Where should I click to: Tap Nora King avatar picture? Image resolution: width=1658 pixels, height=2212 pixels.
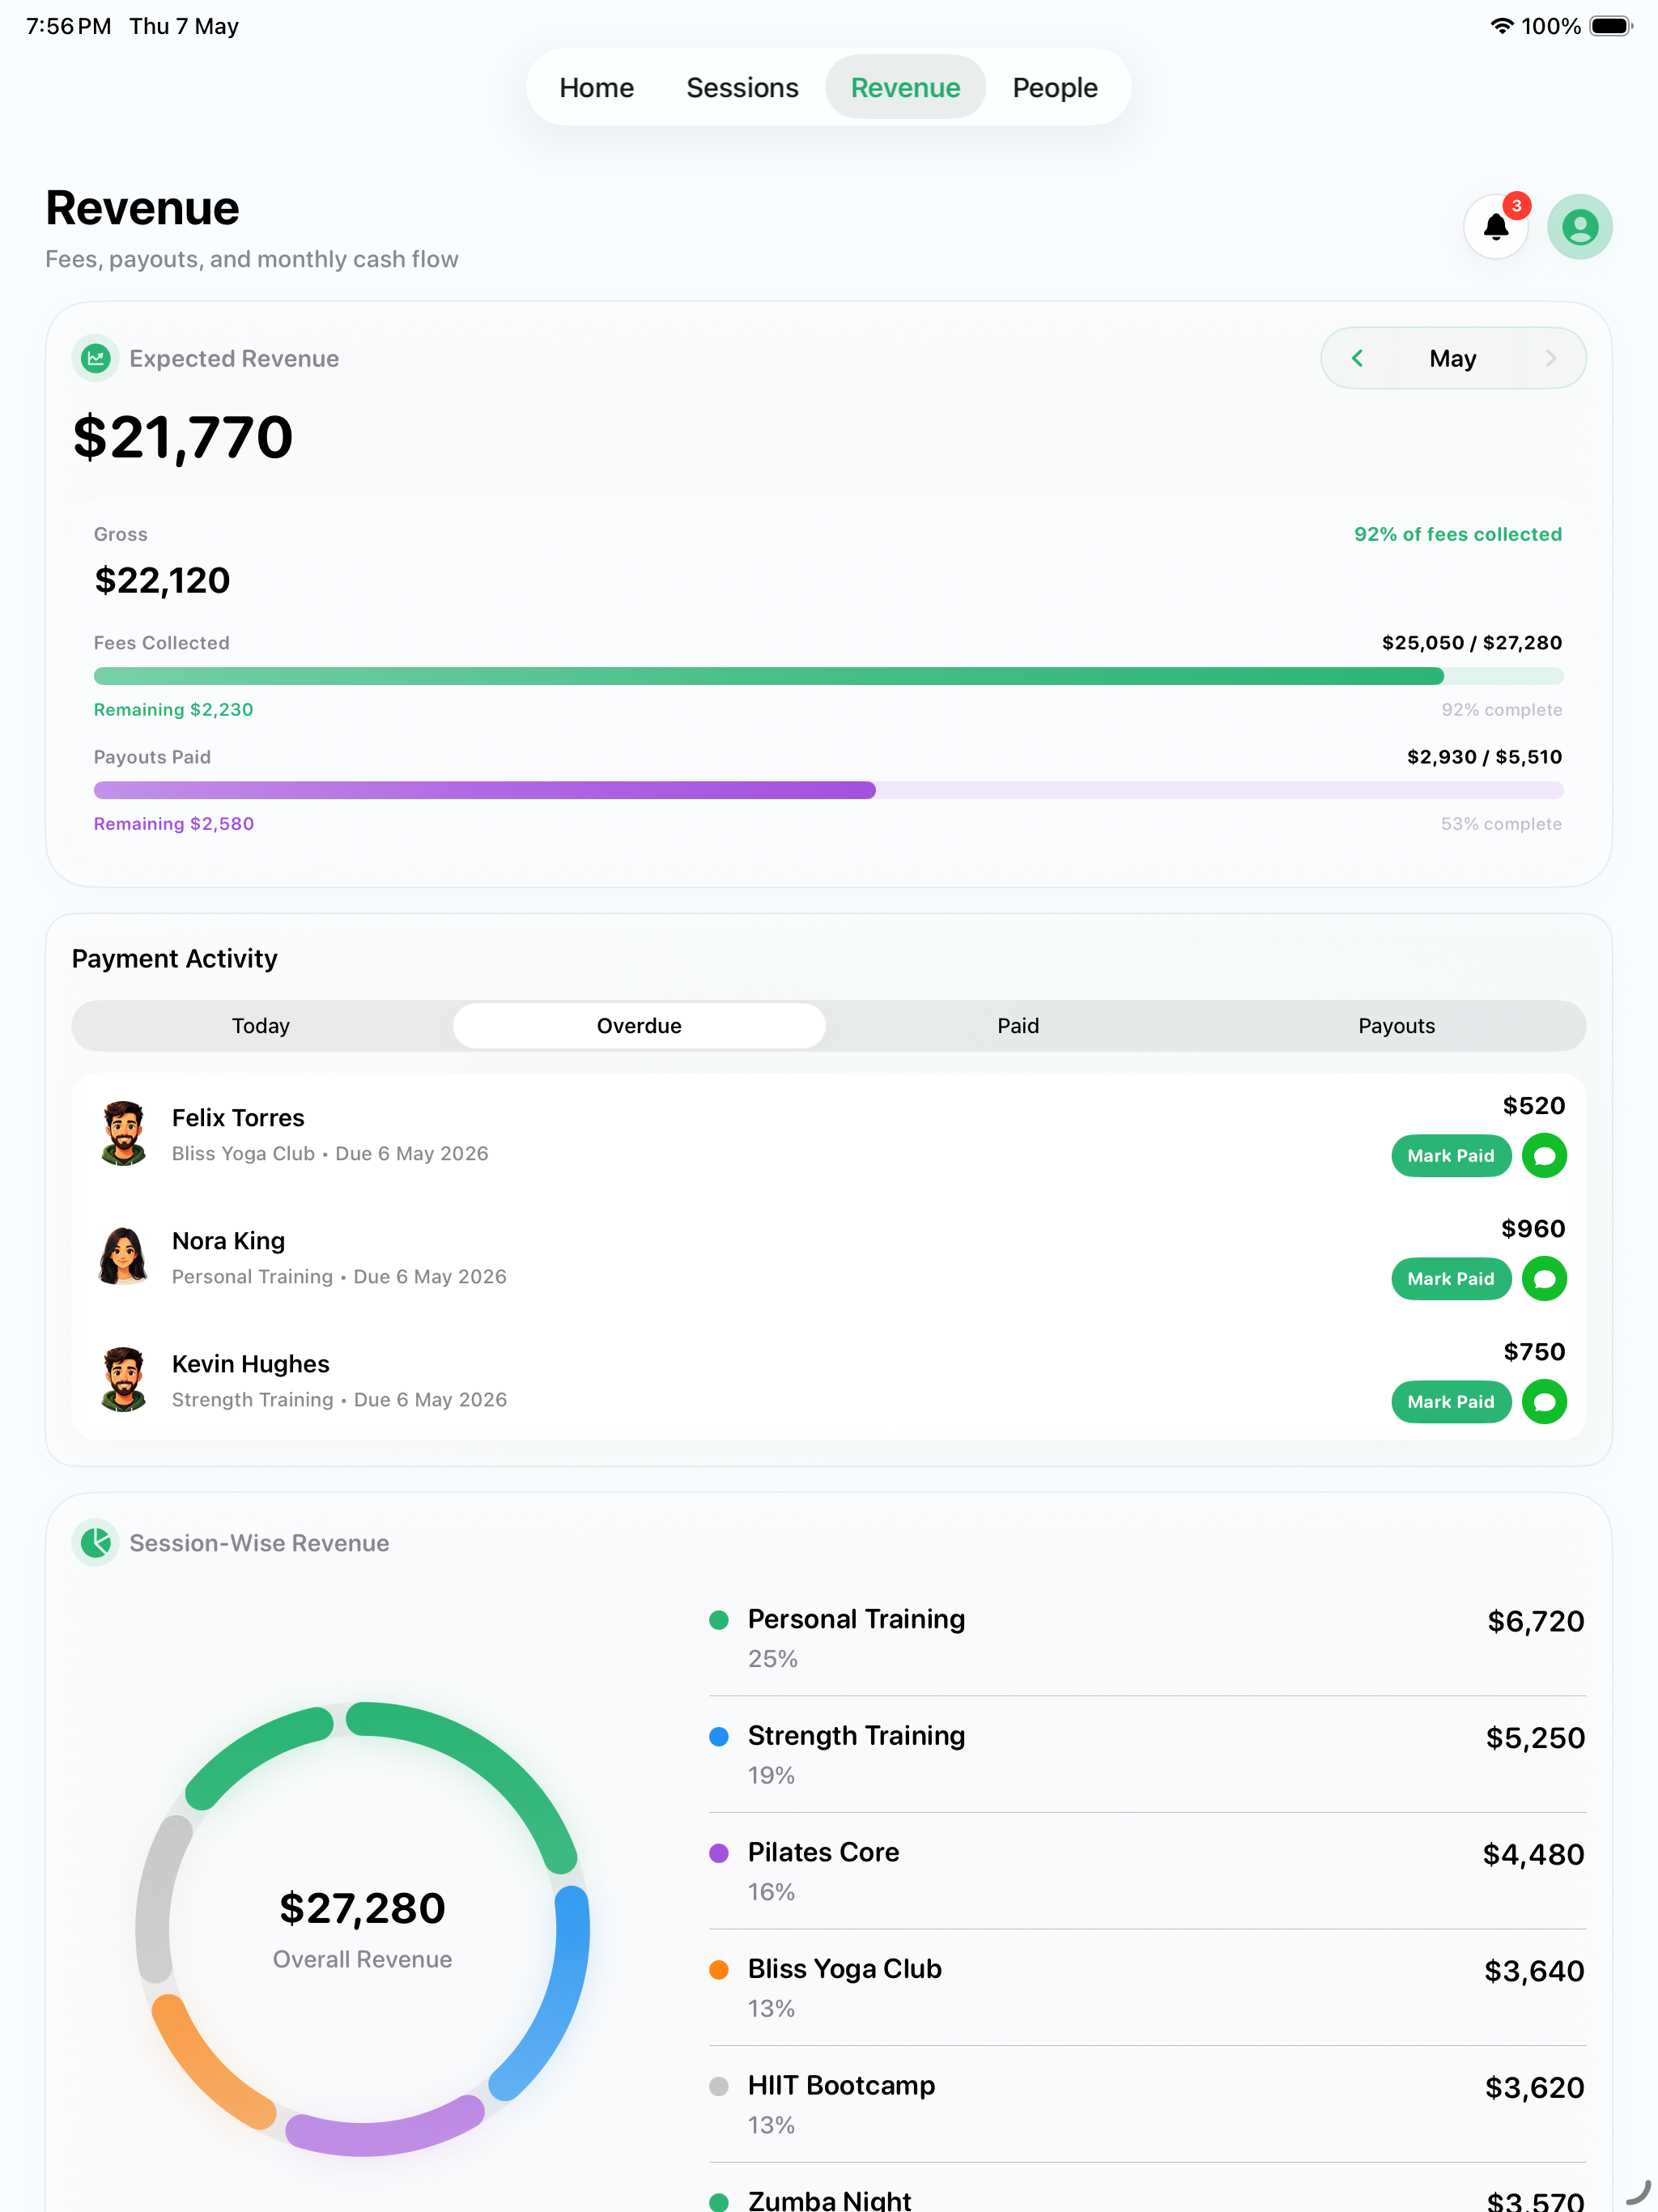(x=124, y=1256)
